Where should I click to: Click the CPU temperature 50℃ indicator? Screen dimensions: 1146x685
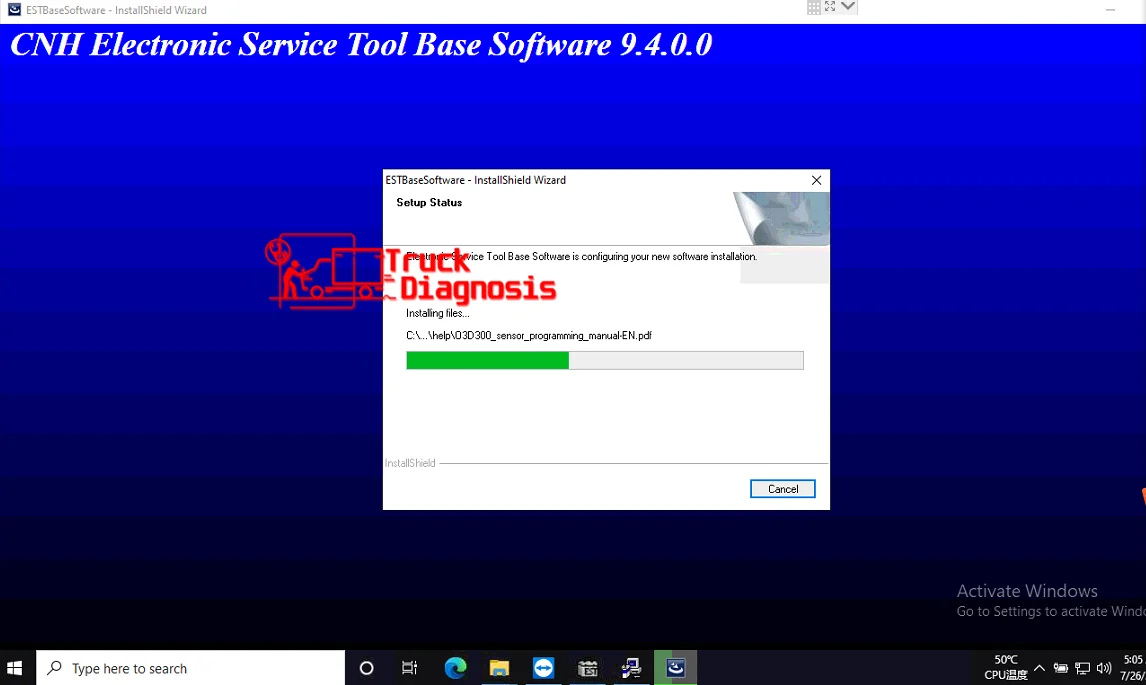[x=1006, y=667]
